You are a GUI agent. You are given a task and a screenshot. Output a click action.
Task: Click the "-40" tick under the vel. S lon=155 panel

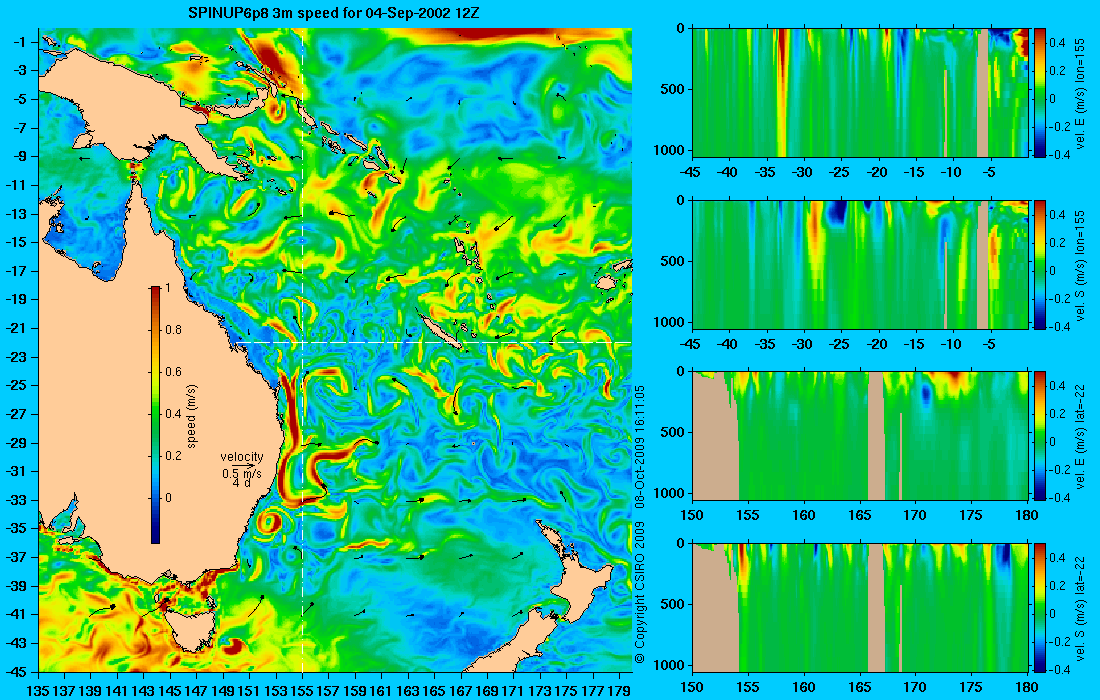click(728, 344)
